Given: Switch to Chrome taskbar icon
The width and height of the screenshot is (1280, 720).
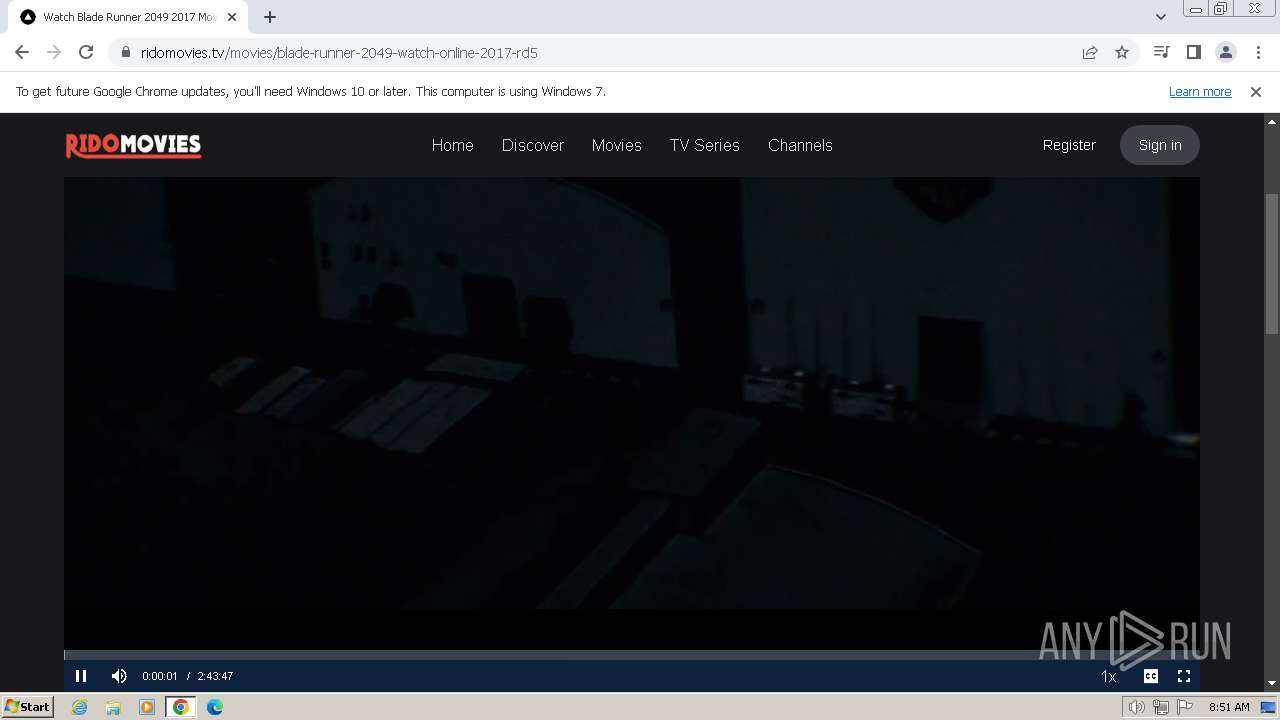Looking at the screenshot, I should [181, 707].
